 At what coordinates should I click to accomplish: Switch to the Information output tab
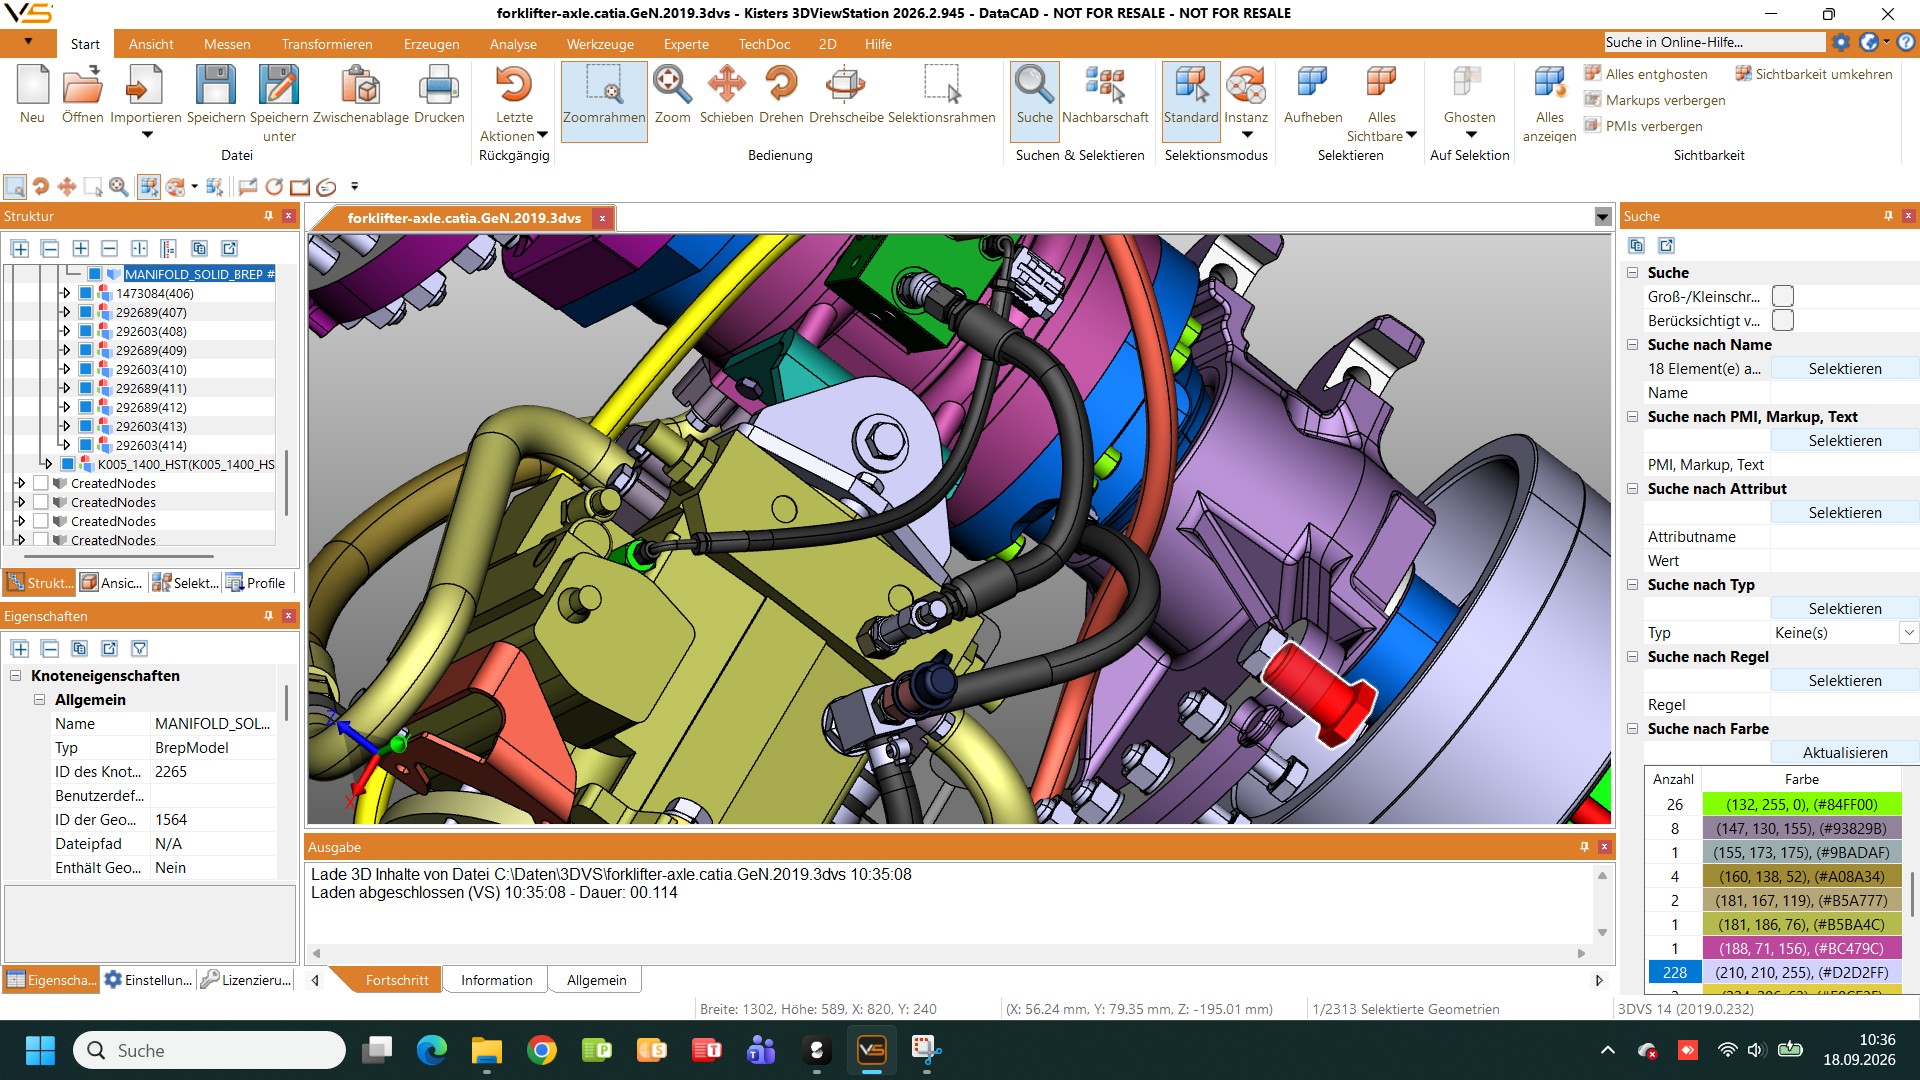point(496,981)
